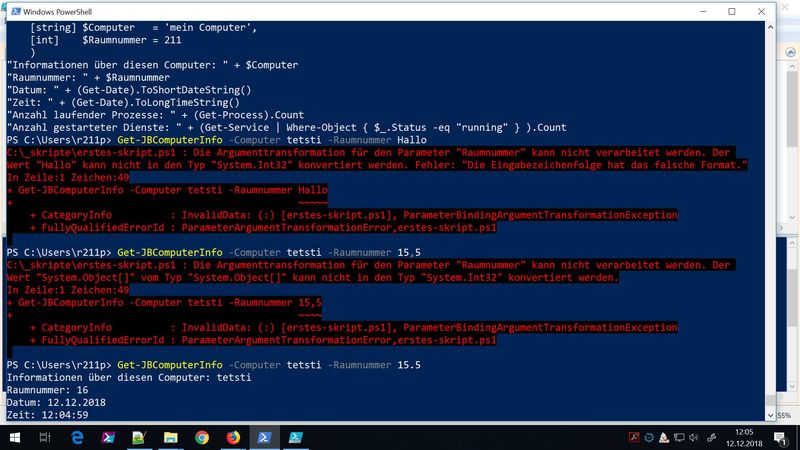The width and height of the screenshot is (800, 450).
Task: Click the blue sync tray icon
Action: click(x=649, y=438)
